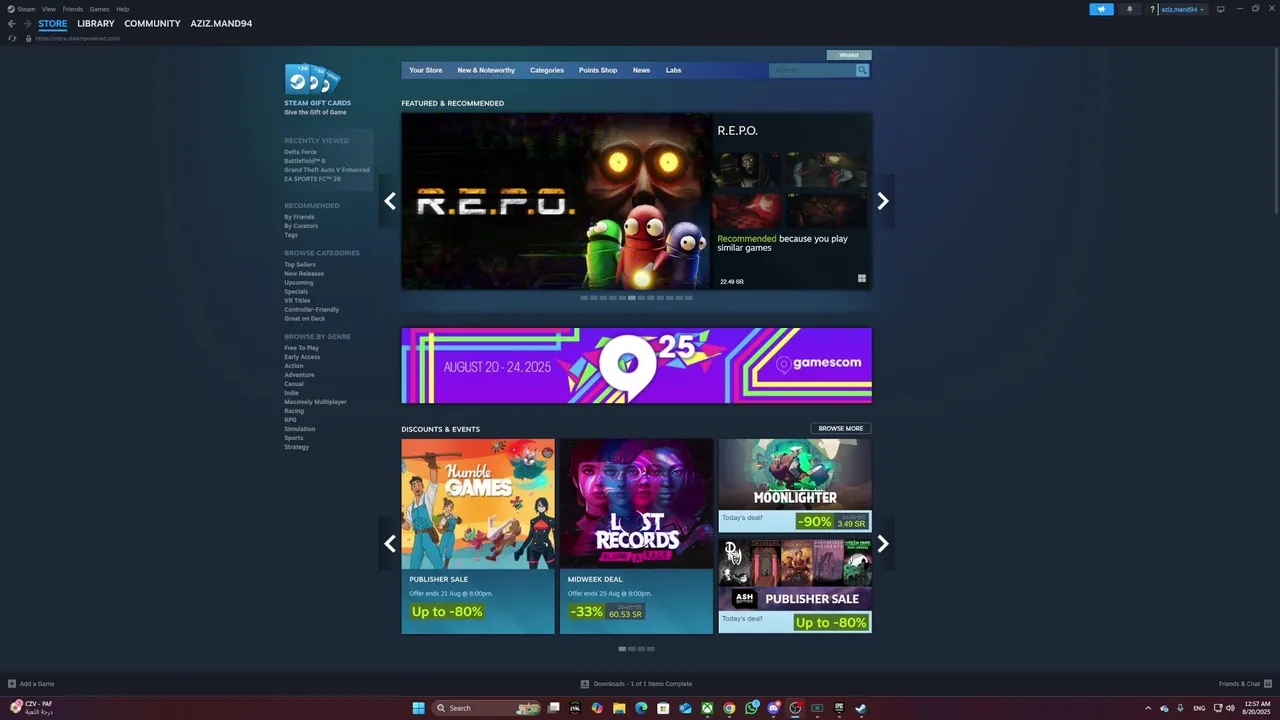The image size is (1280, 720).
Task: Open WhatsApp from the taskbar
Action: pos(751,708)
